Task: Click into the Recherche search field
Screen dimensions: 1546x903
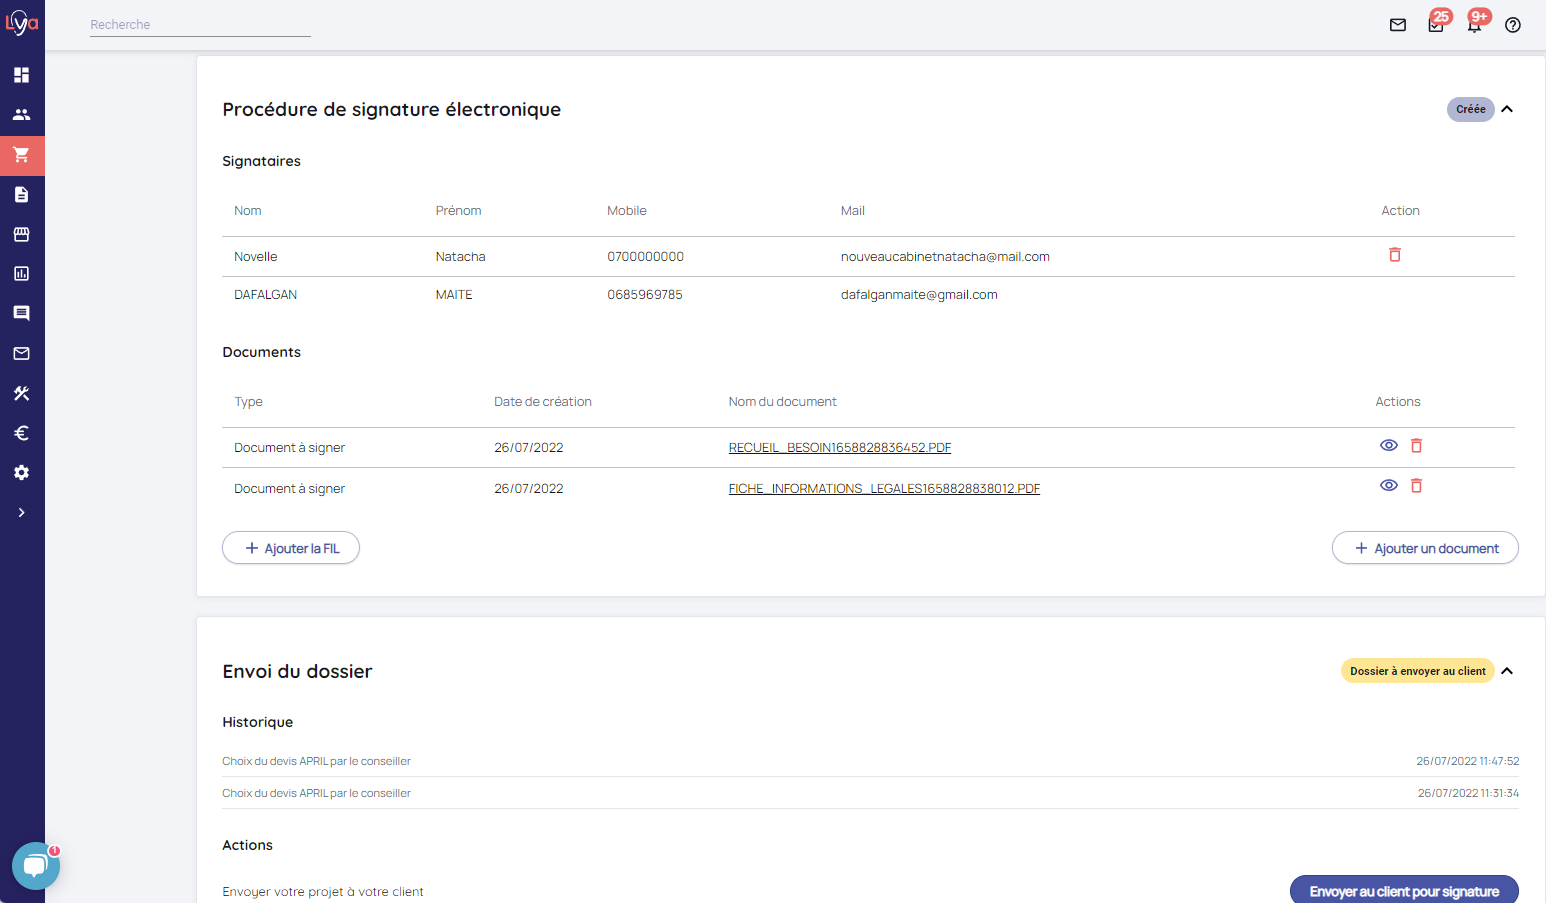Action: 200,25
